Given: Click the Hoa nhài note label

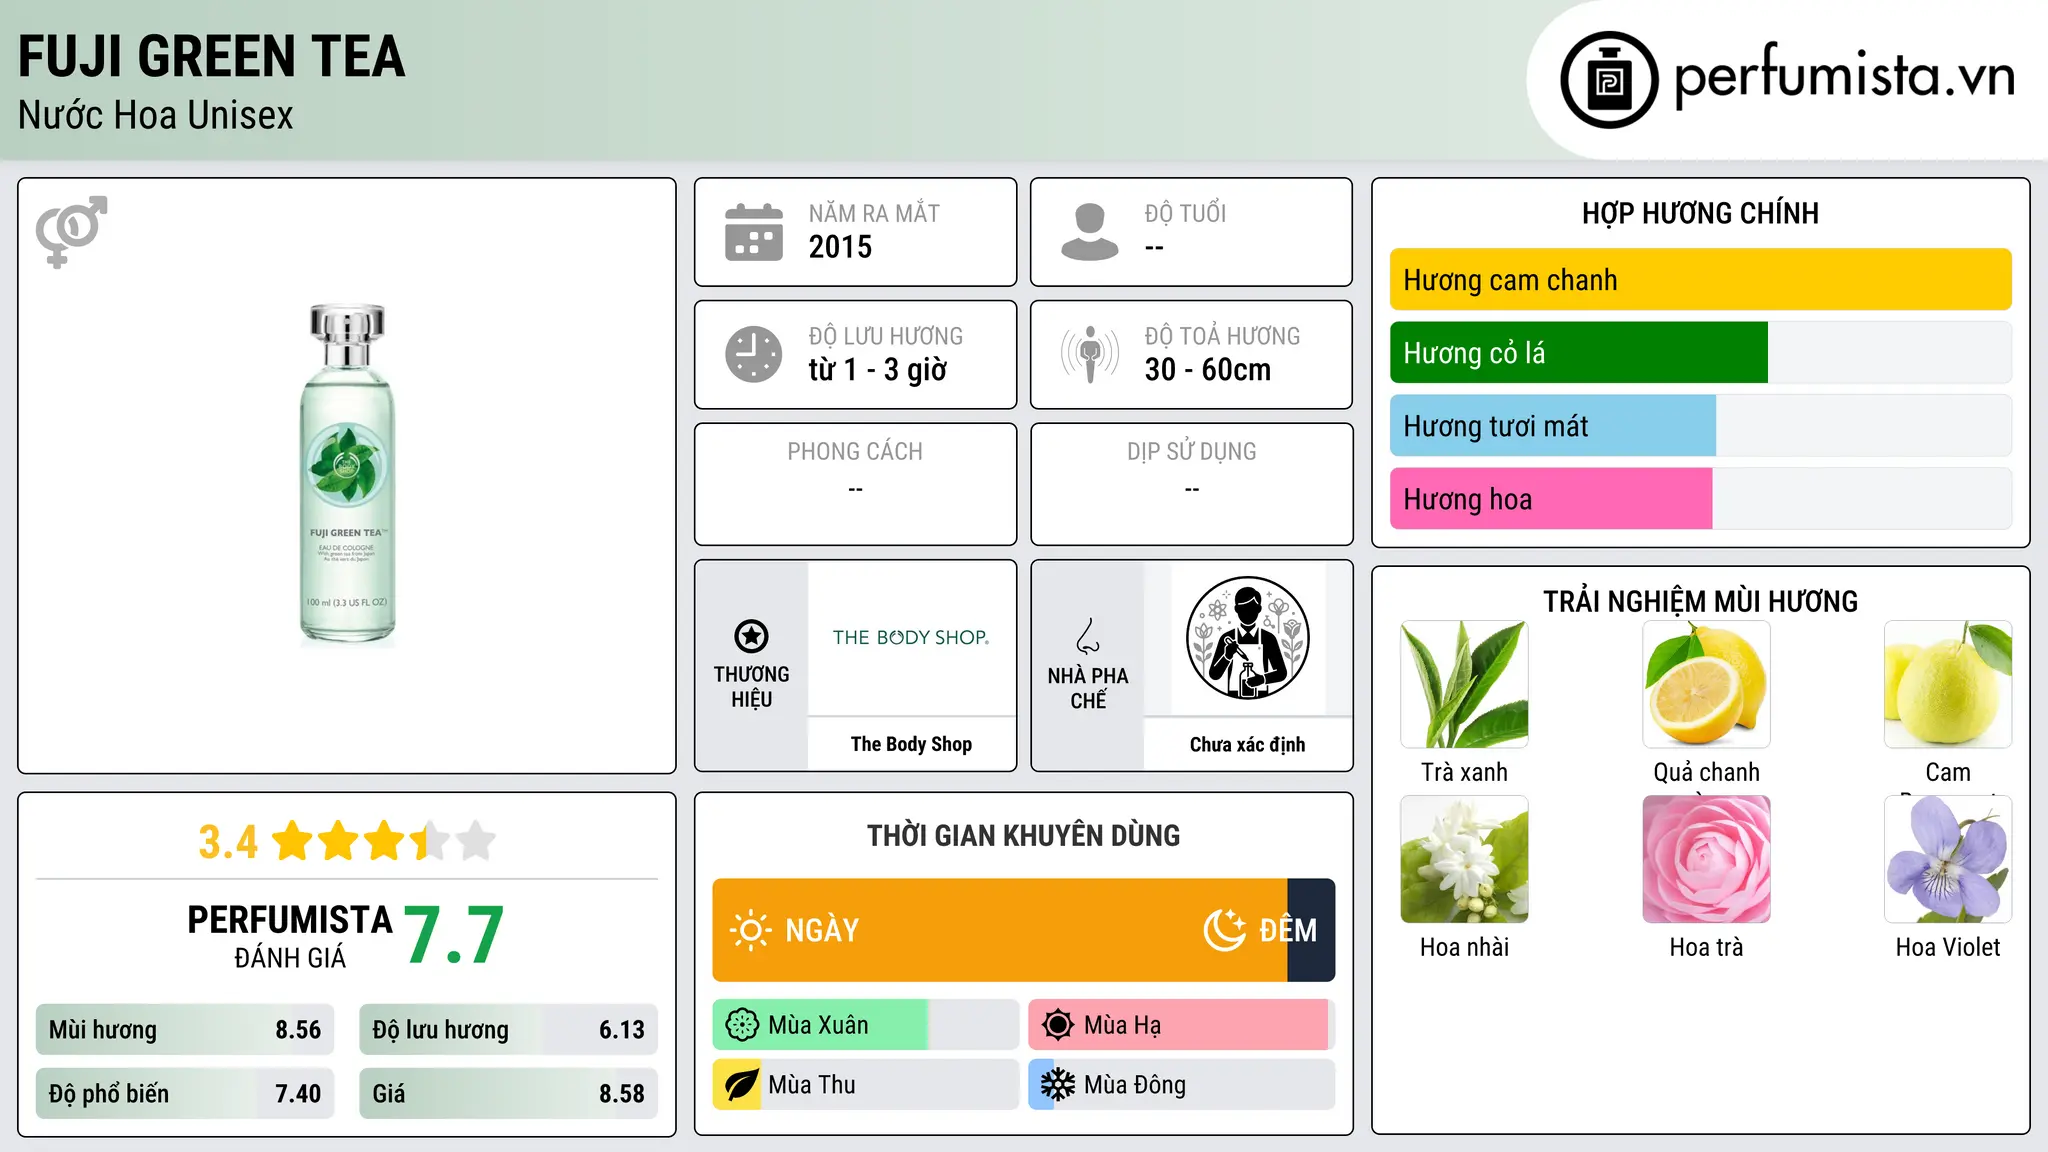Looking at the screenshot, I should (x=1464, y=947).
